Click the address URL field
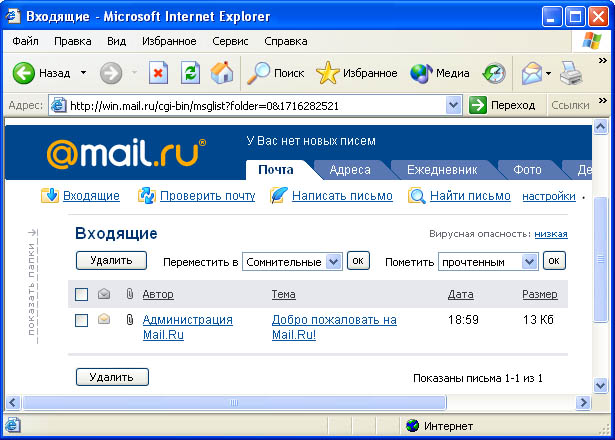The height and width of the screenshot is (440, 615). point(257,105)
